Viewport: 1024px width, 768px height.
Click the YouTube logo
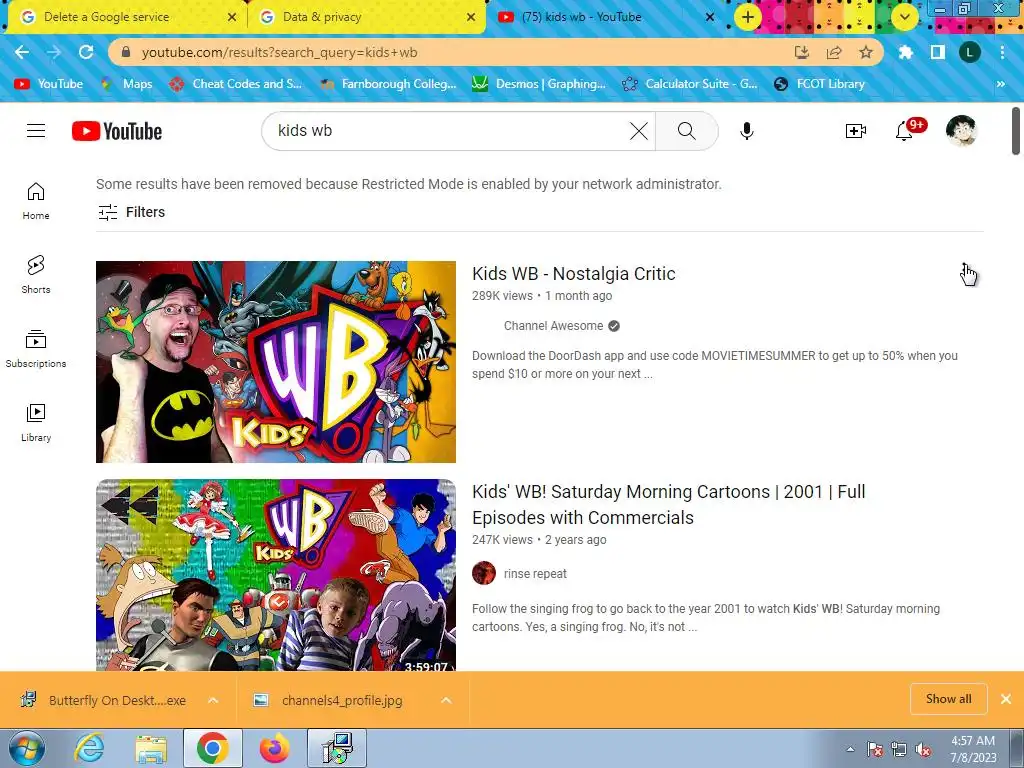pos(117,131)
